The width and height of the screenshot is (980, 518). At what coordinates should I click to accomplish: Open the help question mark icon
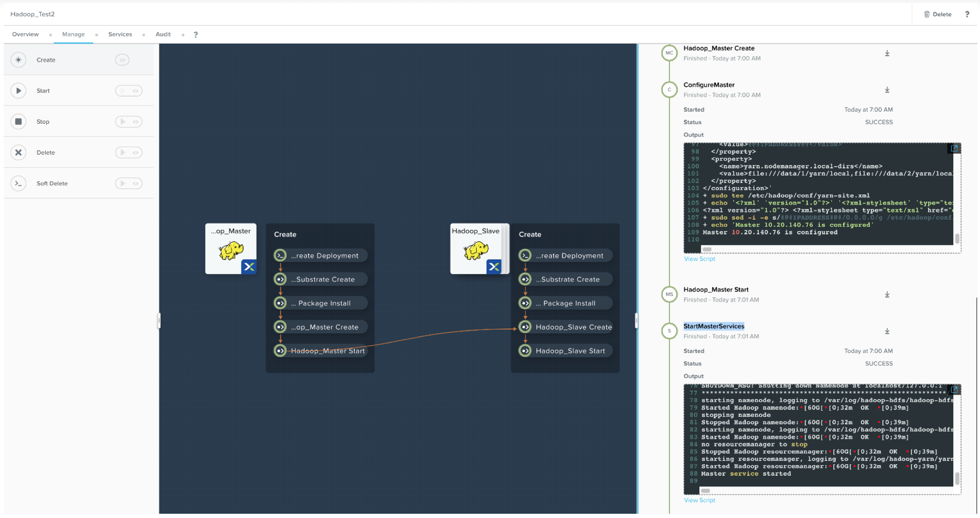(x=967, y=14)
